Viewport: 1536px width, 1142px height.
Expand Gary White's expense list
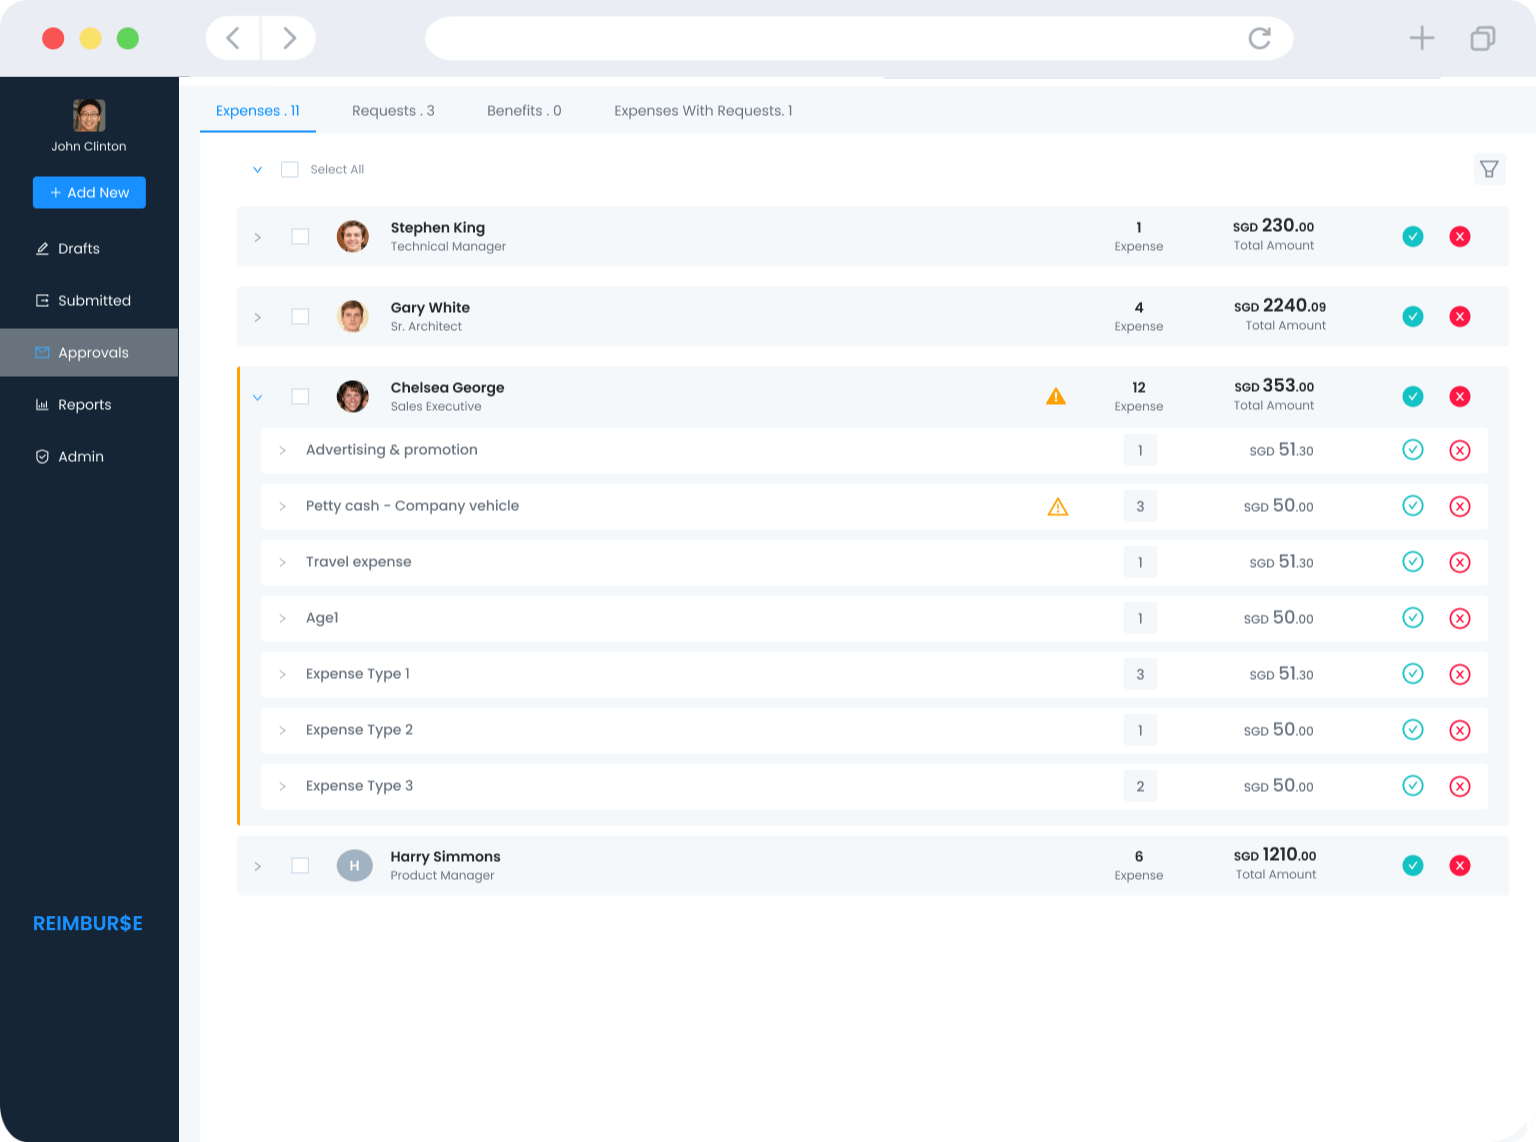[x=258, y=317]
